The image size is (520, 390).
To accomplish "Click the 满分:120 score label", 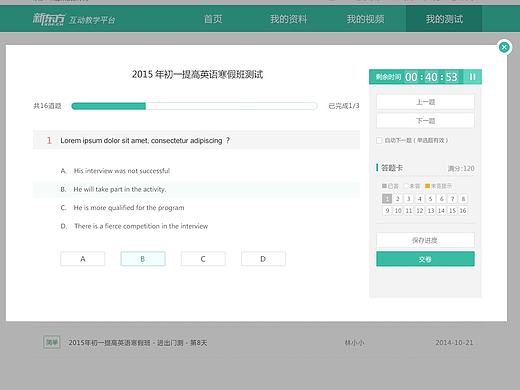I will coord(461,168).
